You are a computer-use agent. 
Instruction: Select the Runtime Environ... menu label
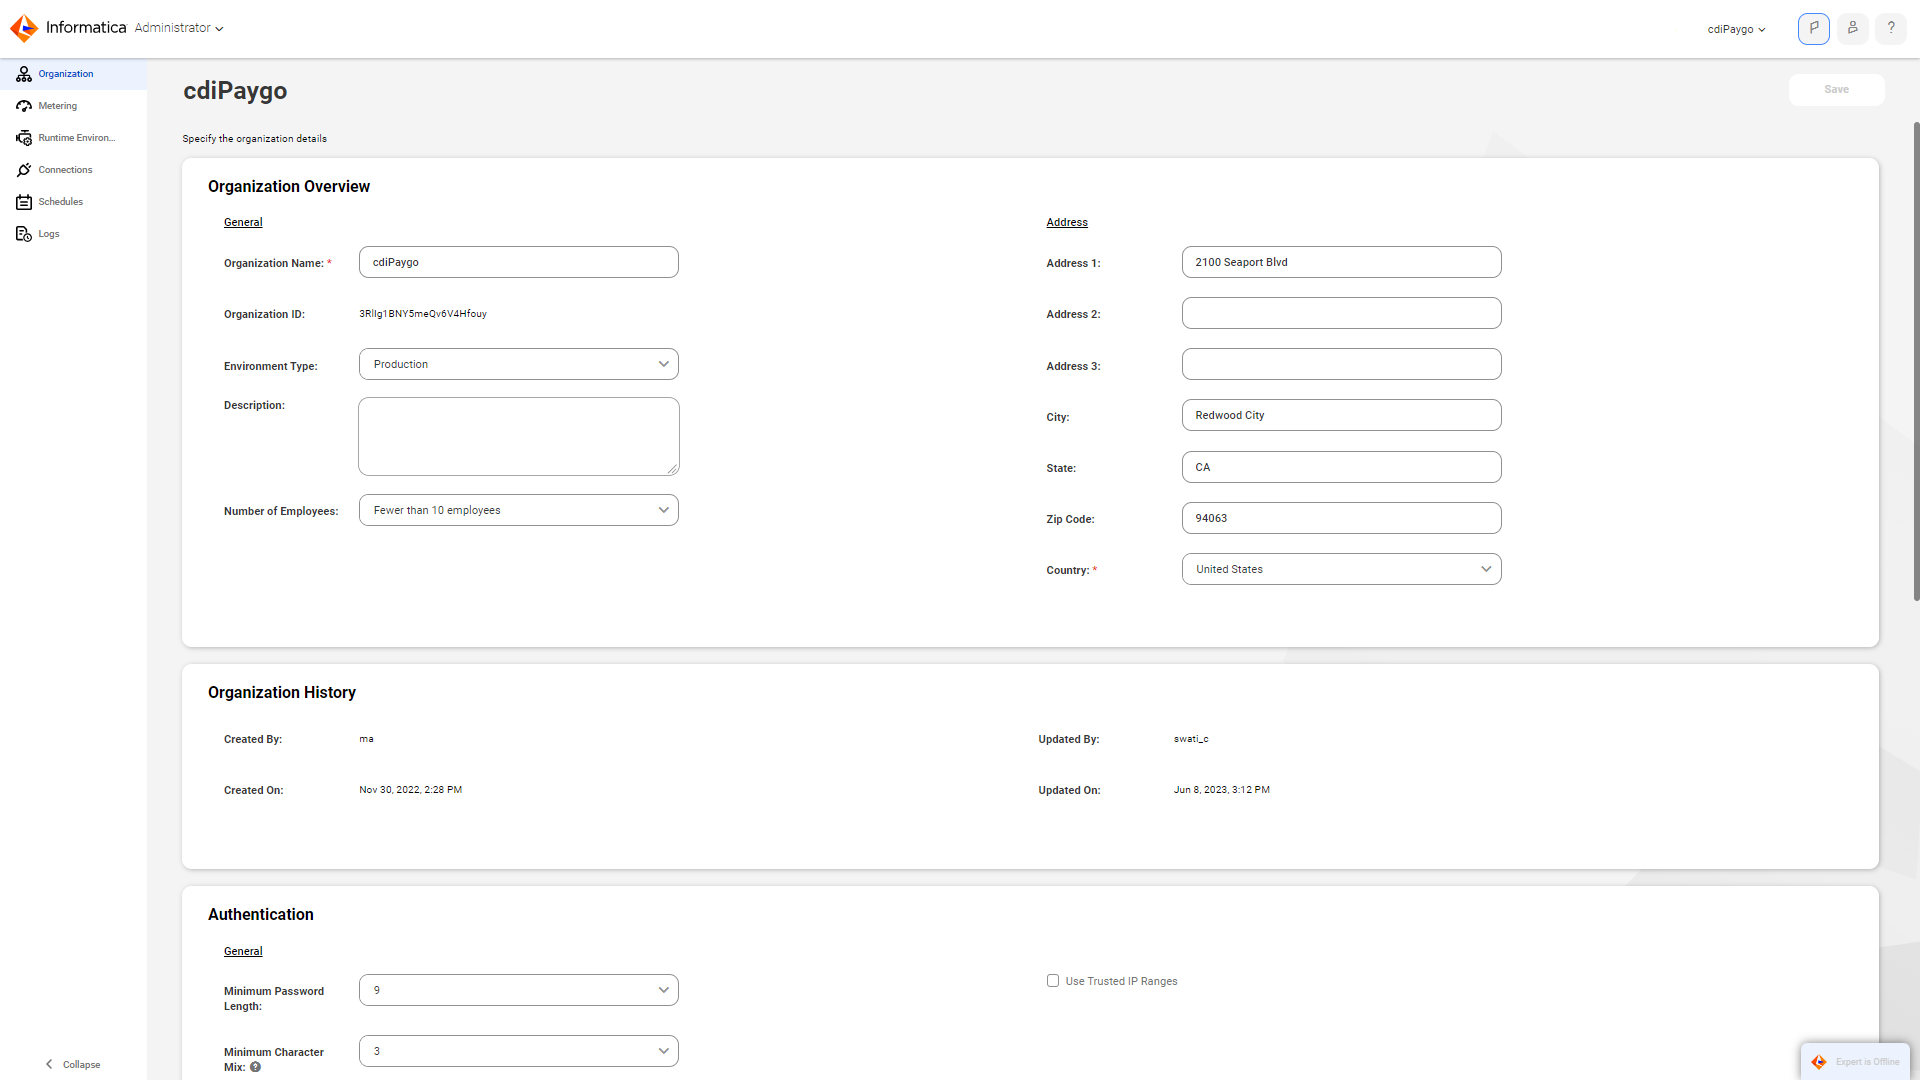[77, 138]
